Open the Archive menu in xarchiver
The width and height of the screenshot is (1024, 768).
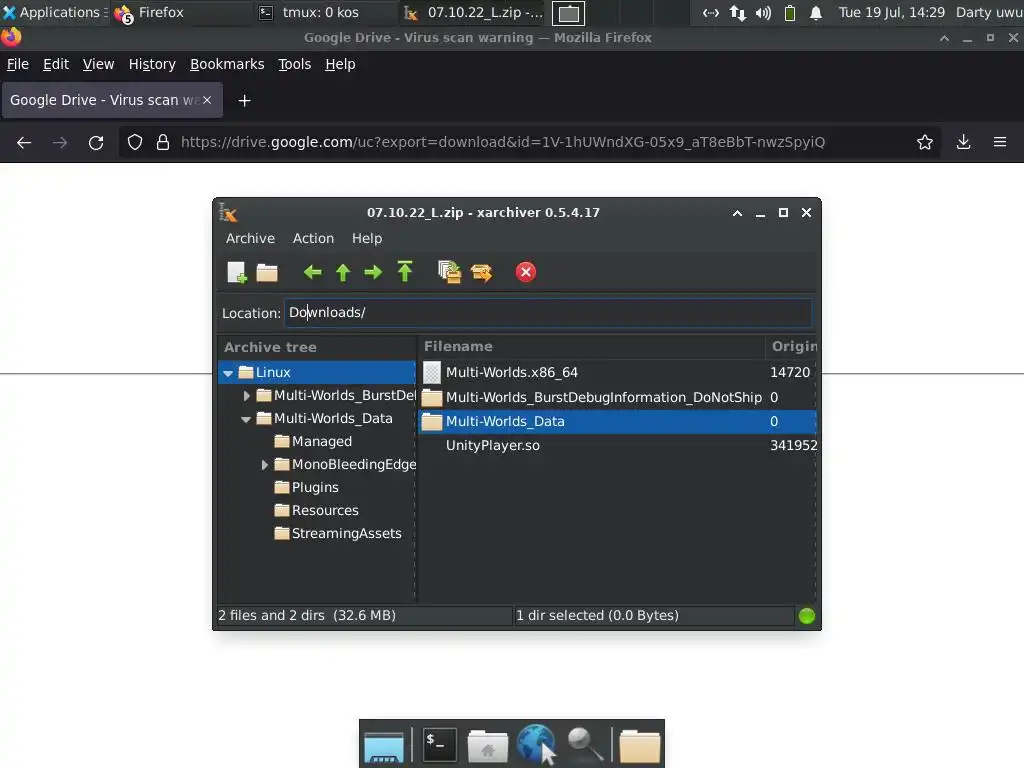250,238
